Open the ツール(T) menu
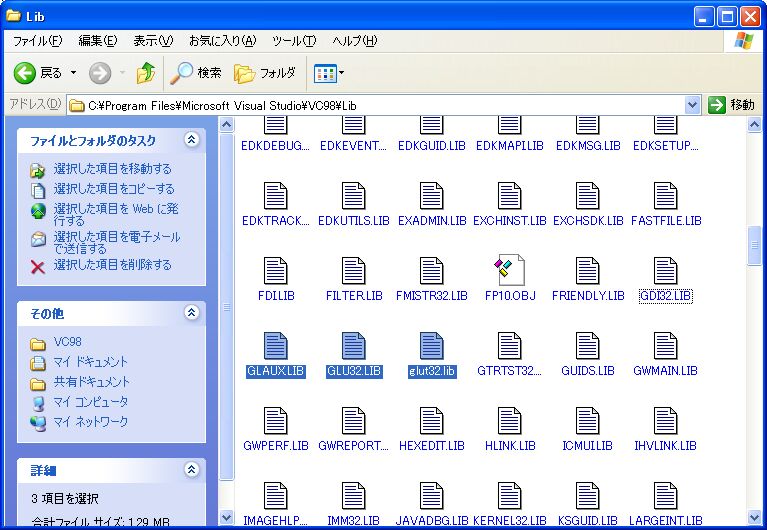Image resolution: width=767 pixels, height=530 pixels. pos(294,41)
